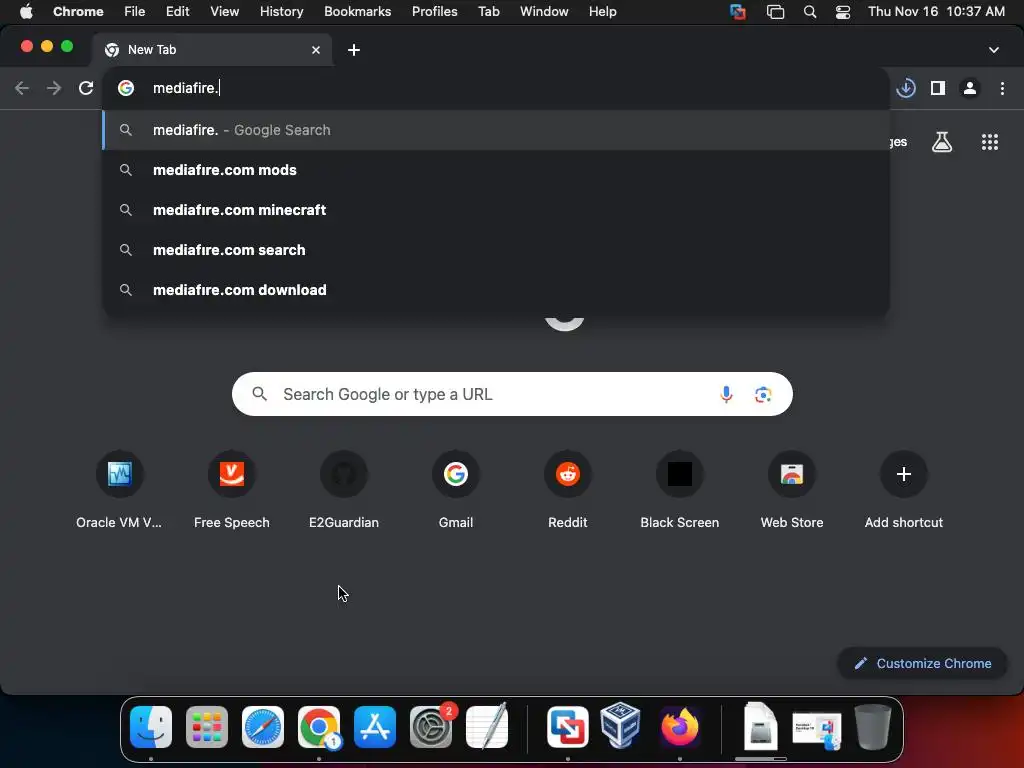The height and width of the screenshot is (768, 1024).
Task: Open the Bookmarks menu
Action: 358,12
